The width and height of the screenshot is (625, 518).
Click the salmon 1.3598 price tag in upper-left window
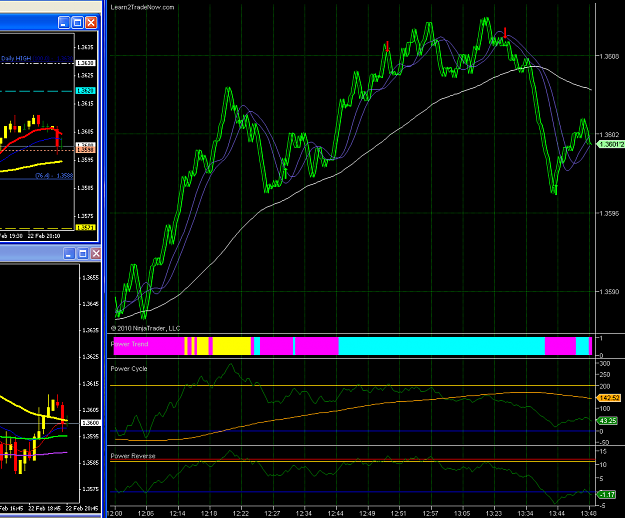tap(86, 149)
